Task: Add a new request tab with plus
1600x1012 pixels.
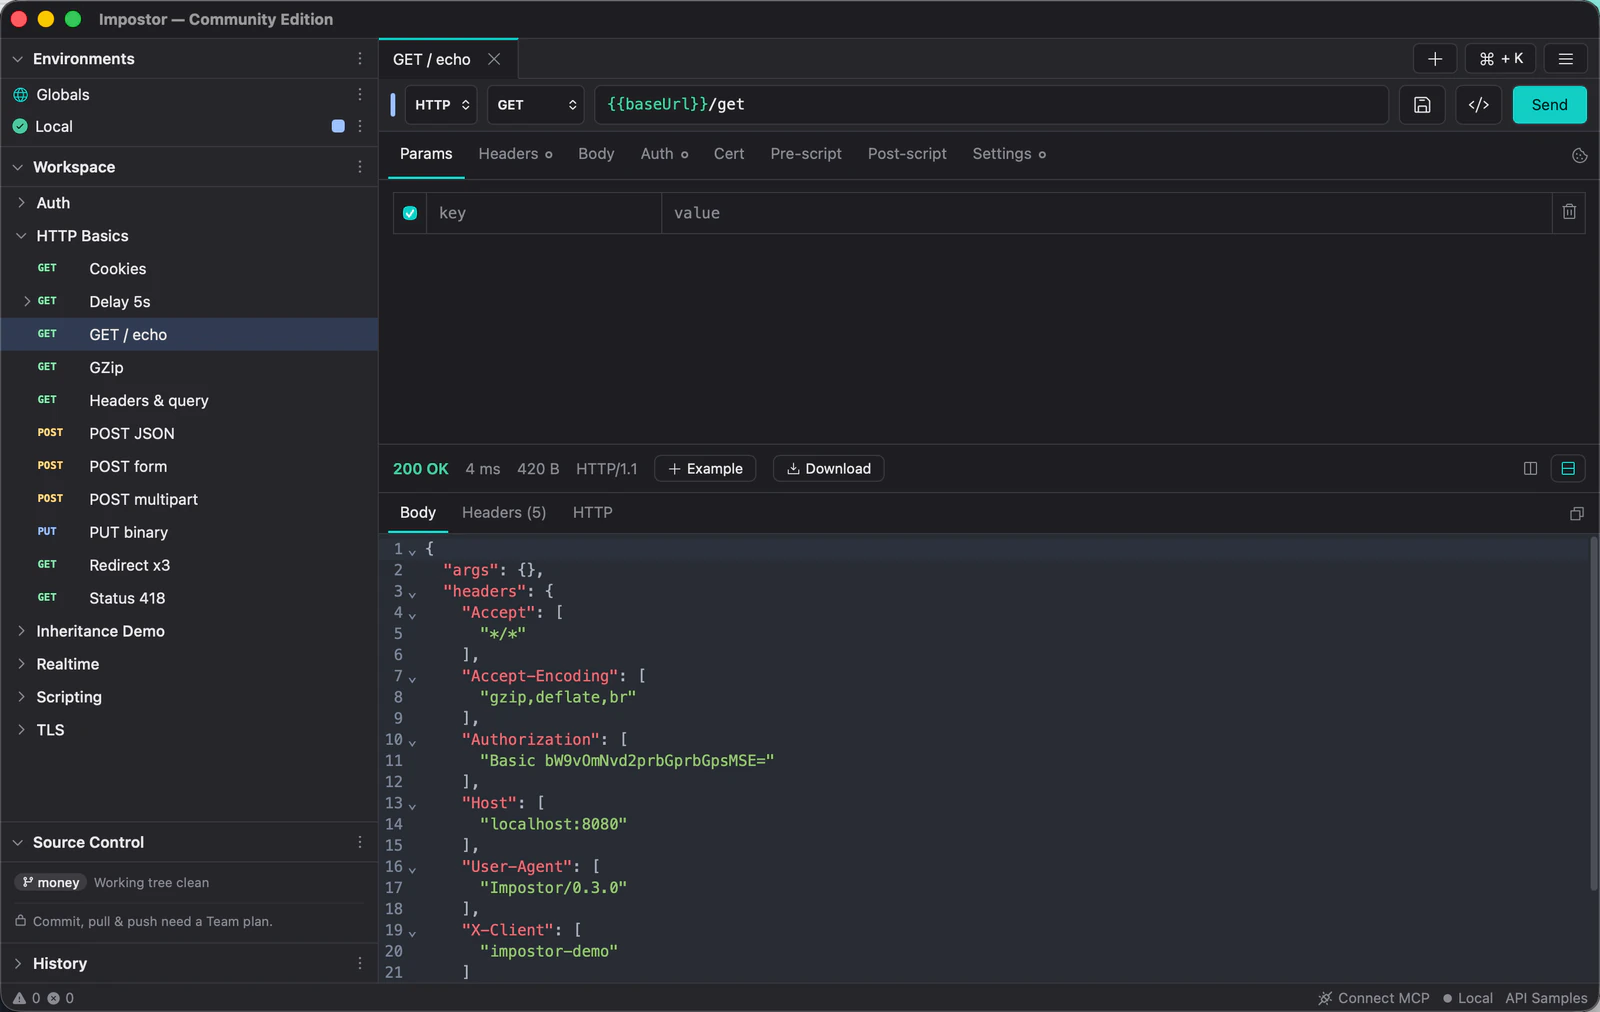Action: (x=1435, y=59)
